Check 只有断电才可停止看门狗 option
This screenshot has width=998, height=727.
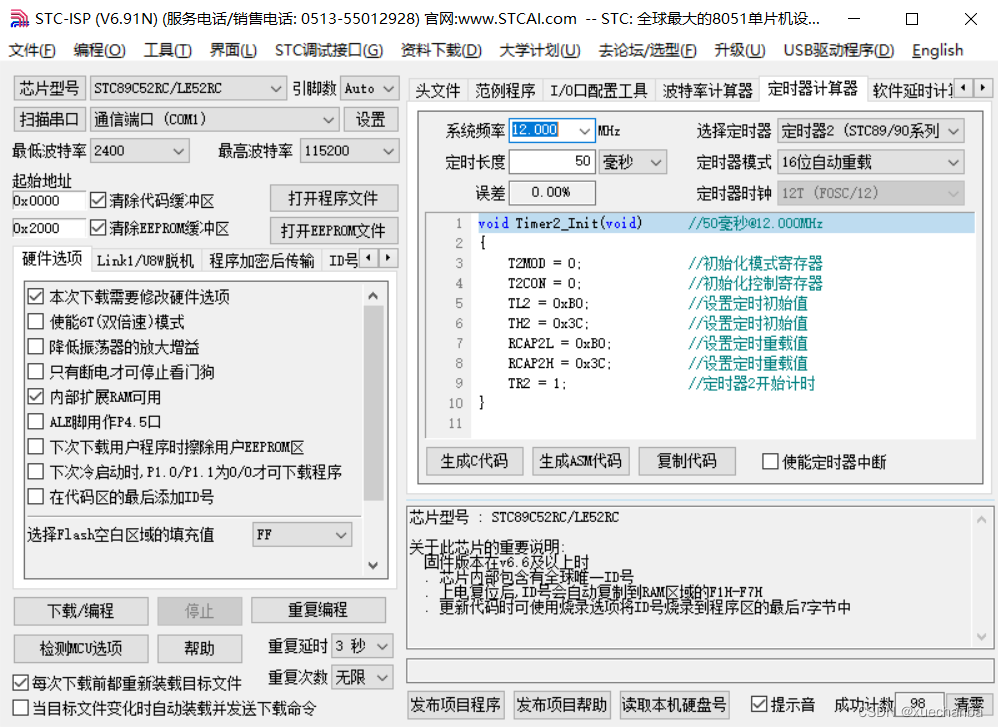pos(36,372)
